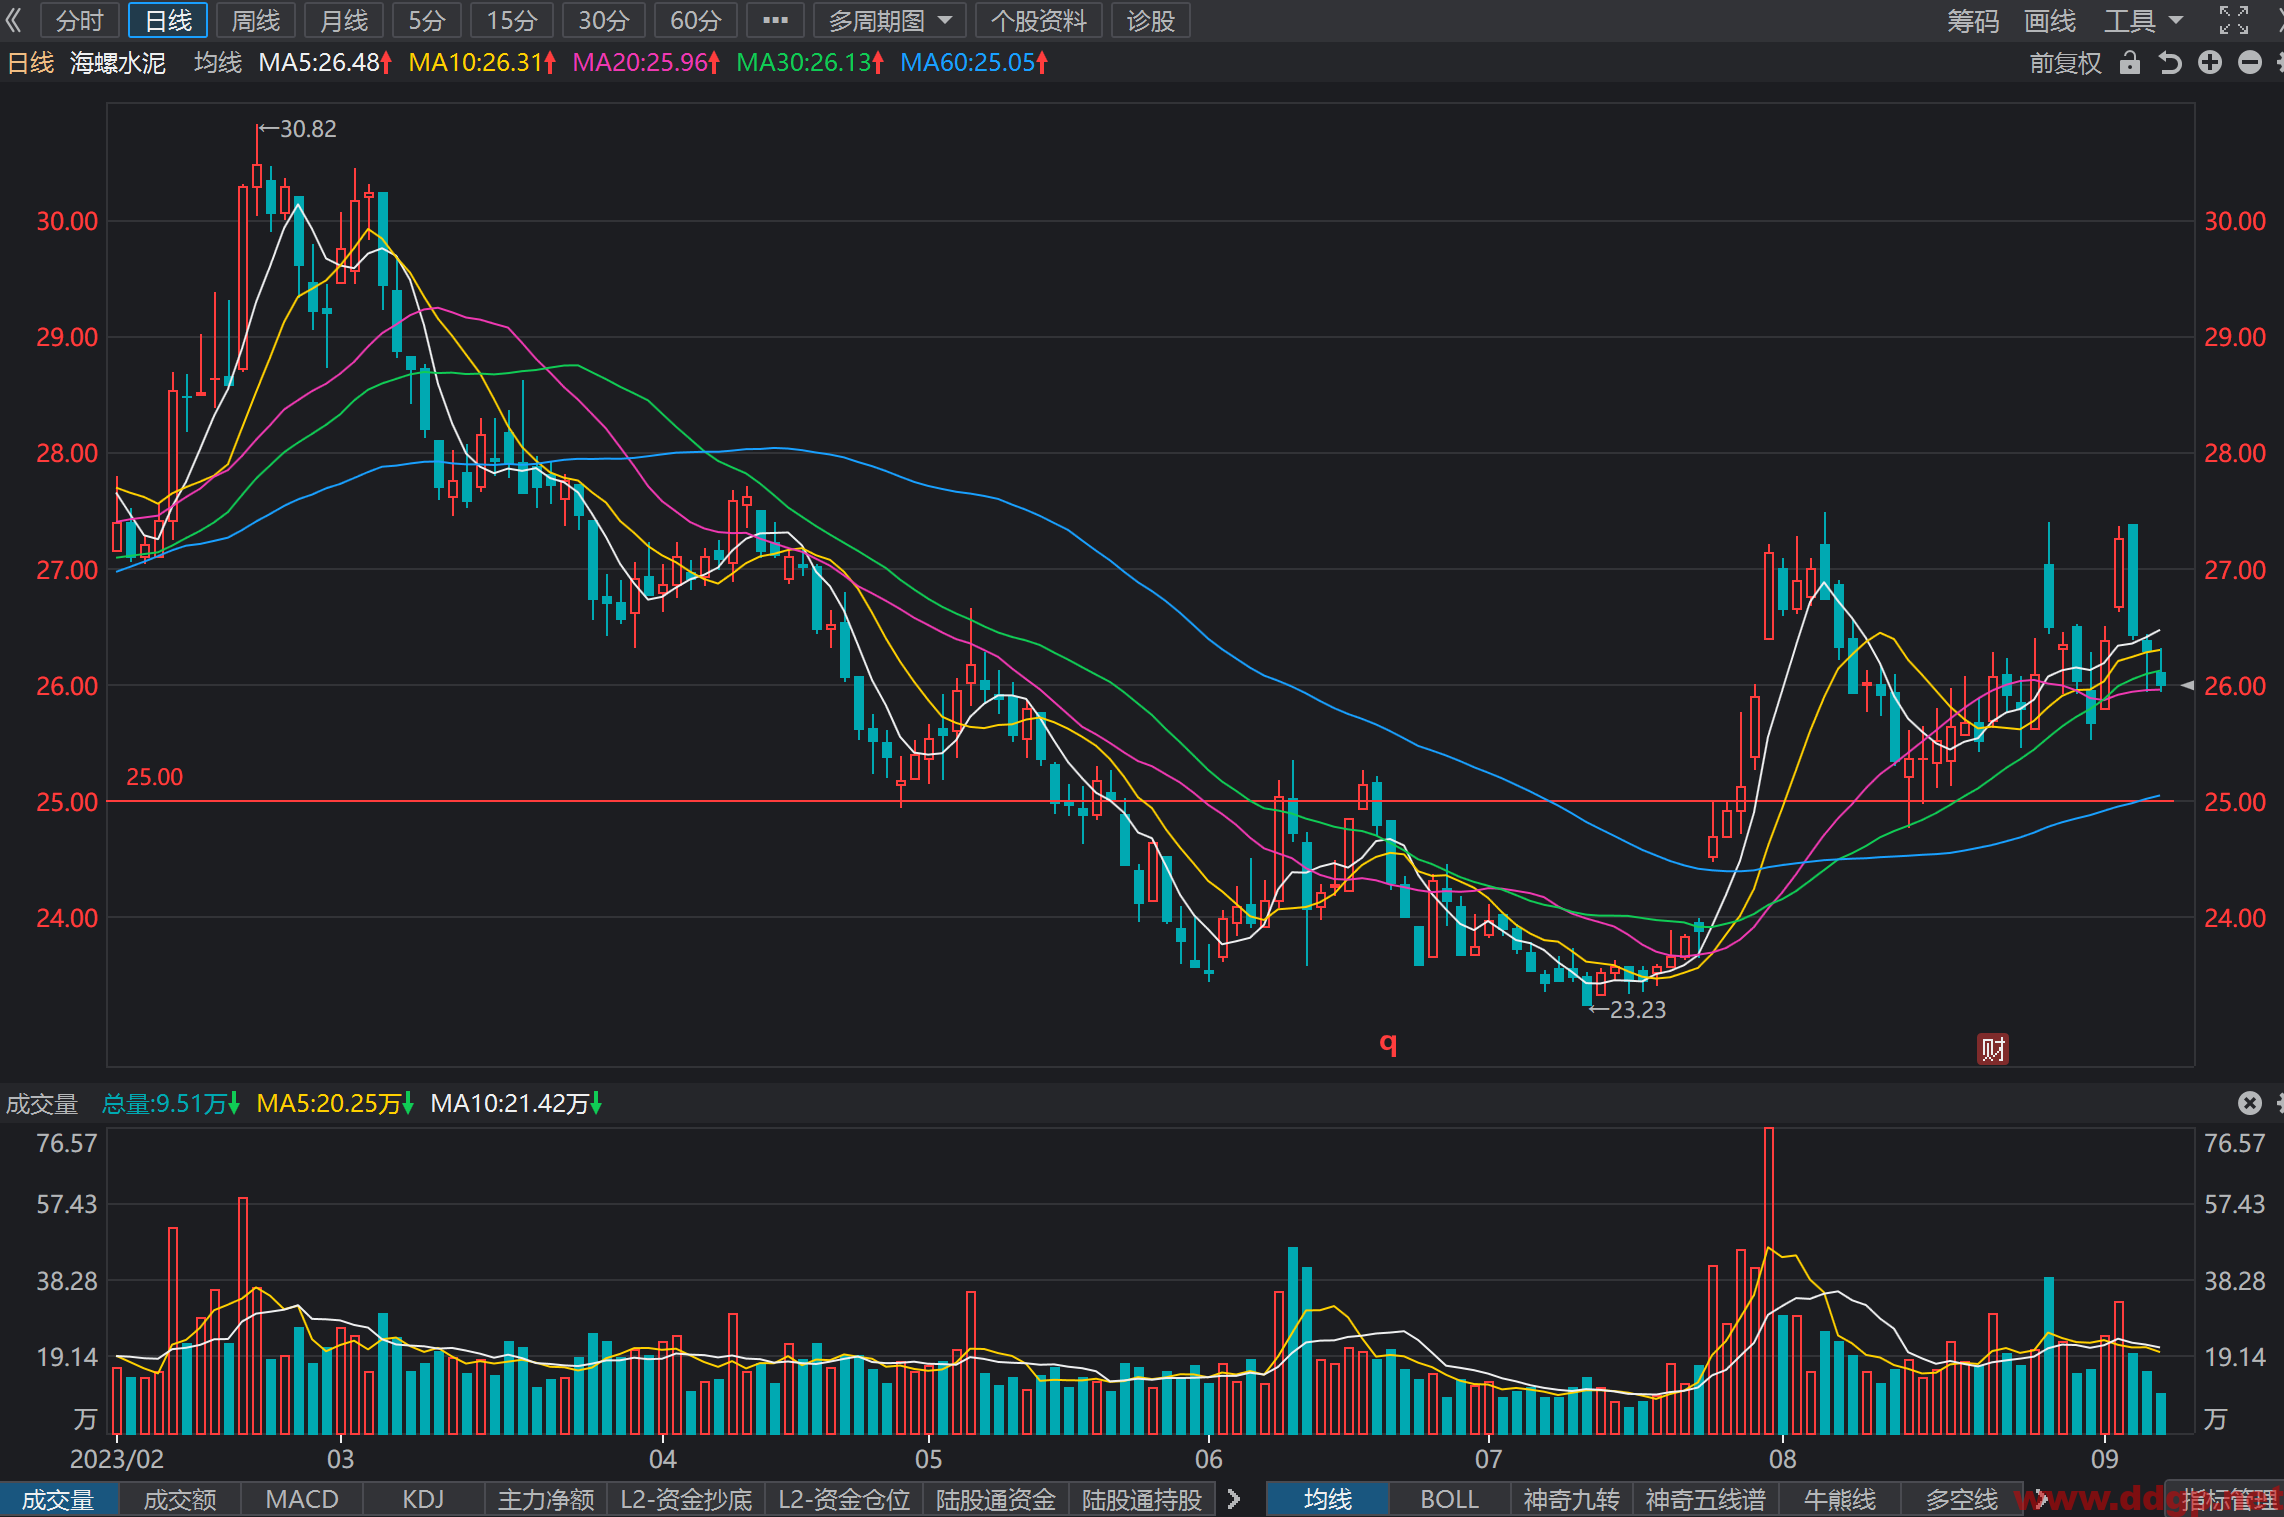The image size is (2284, 1517).
Task: Click the undo arrow icon
Action: pyautogui.click(x=2169, y=63)
